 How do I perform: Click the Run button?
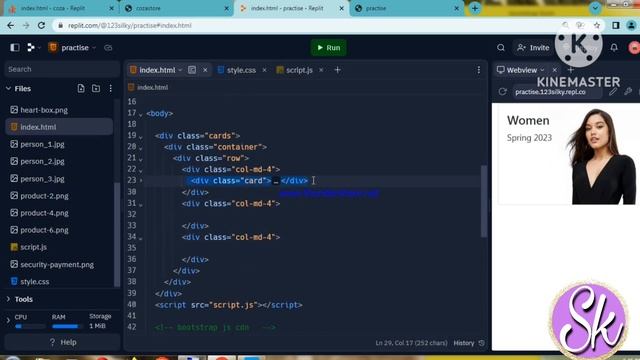click(x=329, y=48)
